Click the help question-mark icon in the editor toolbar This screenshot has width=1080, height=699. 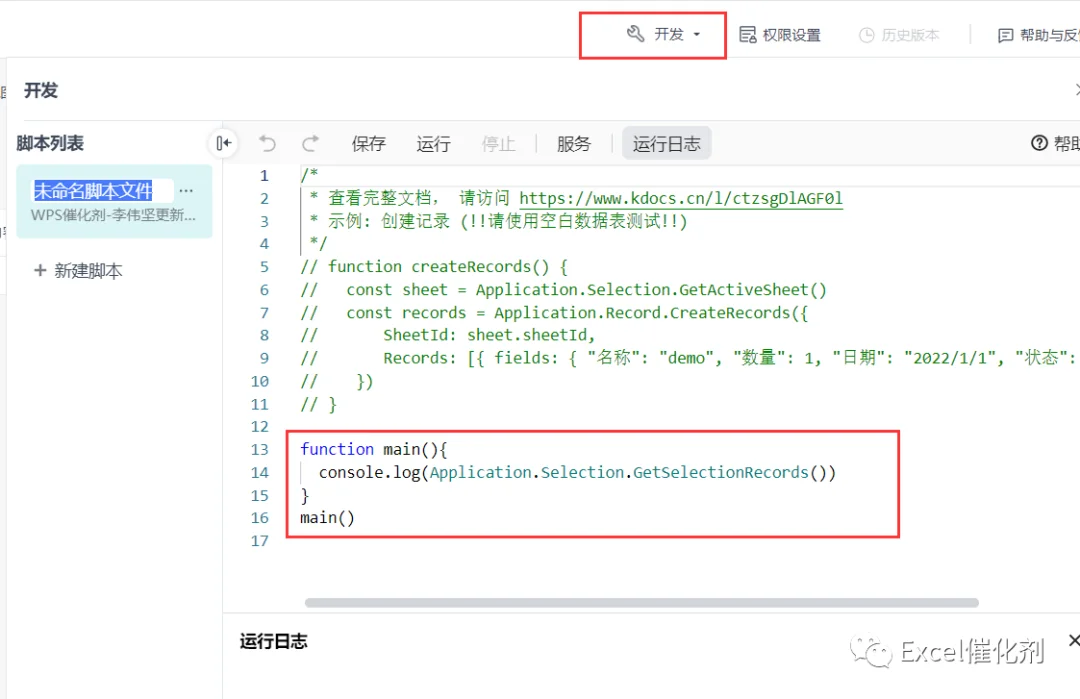coord(1039,143)
